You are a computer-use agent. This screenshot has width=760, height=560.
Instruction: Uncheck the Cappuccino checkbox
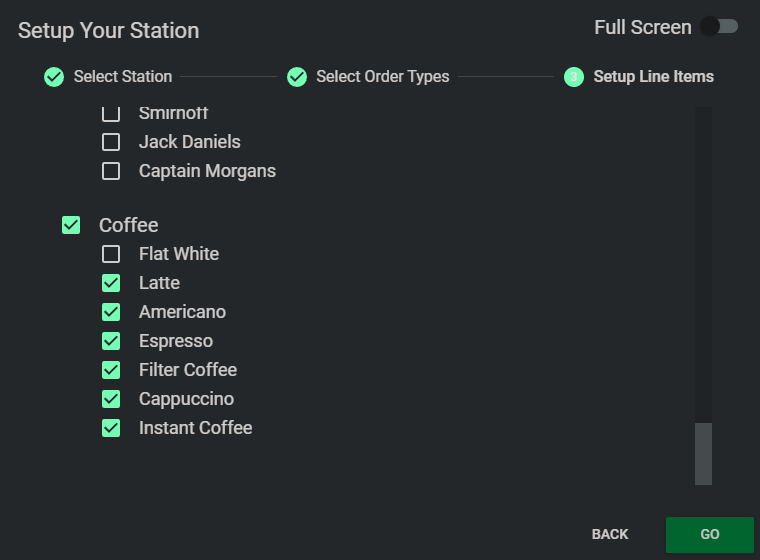[x=111, y=399]
